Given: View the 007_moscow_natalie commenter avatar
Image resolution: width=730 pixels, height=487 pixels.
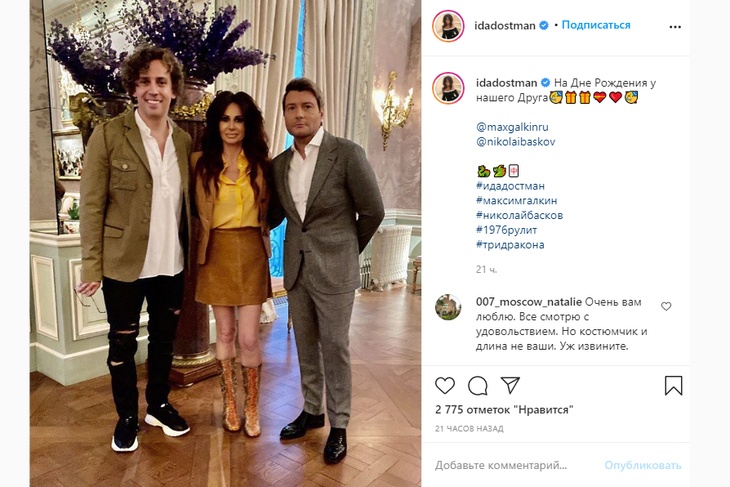Looking at the screenshot, I should [x=448, y=307].
